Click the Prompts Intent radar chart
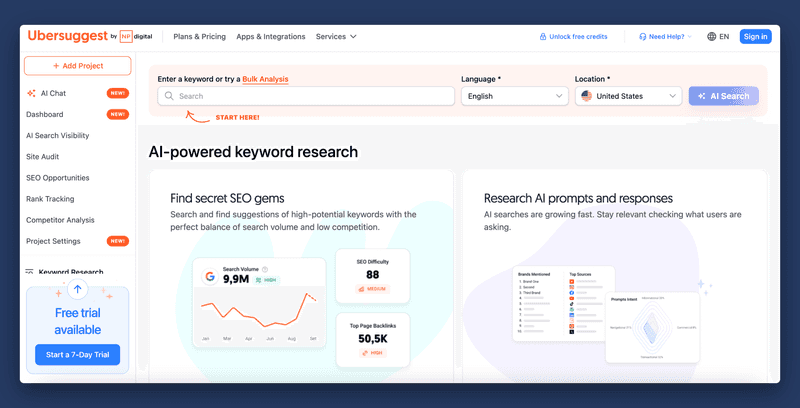Image resolution: width=800 pixels, height=408 pixels. coord(652,327)
